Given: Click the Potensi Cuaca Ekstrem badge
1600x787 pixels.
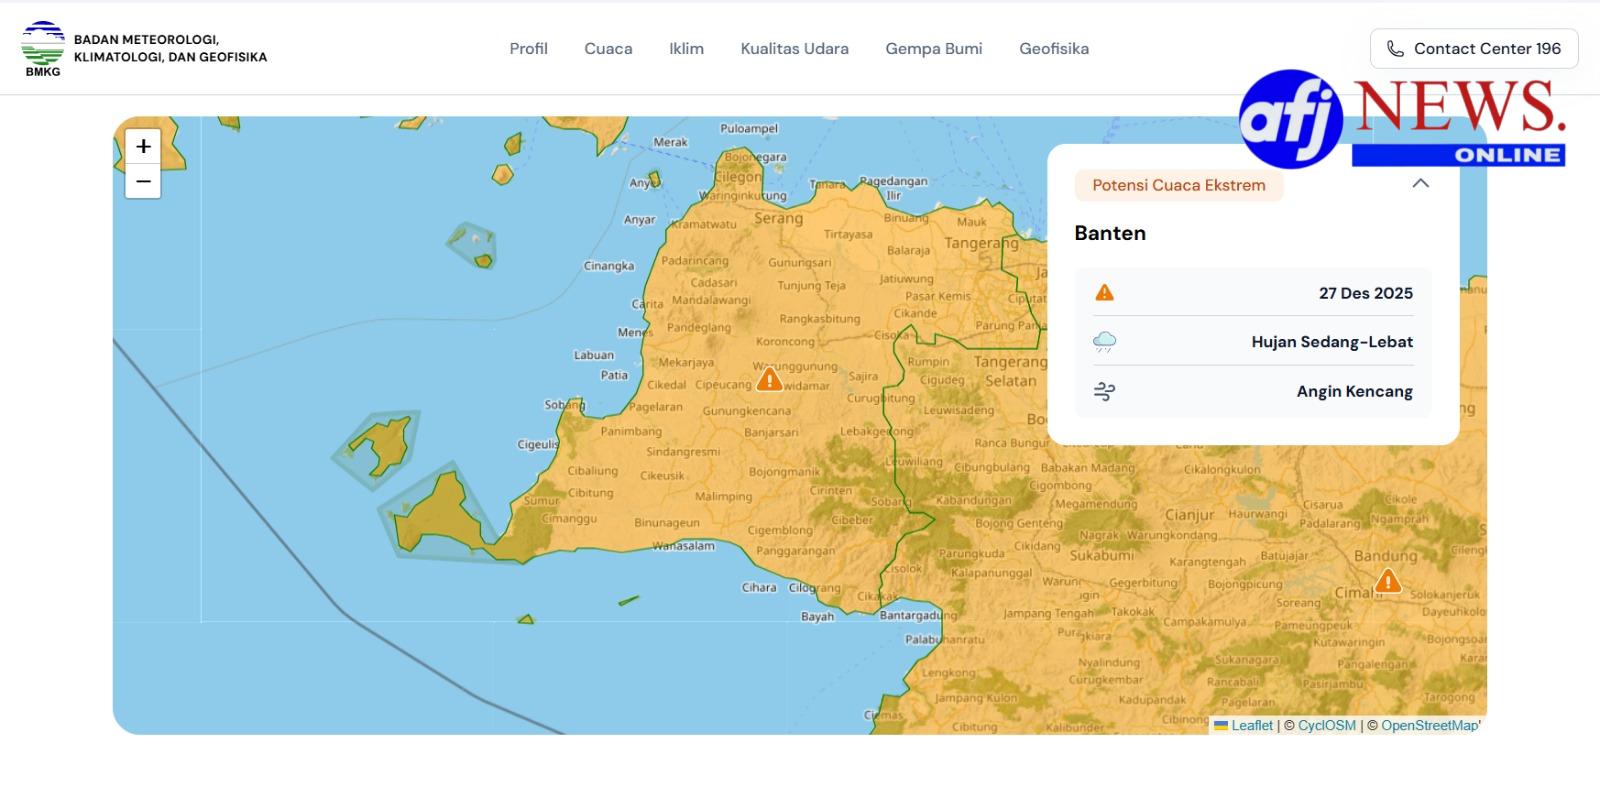Looking at the screenshot, I should [1178, 185].
